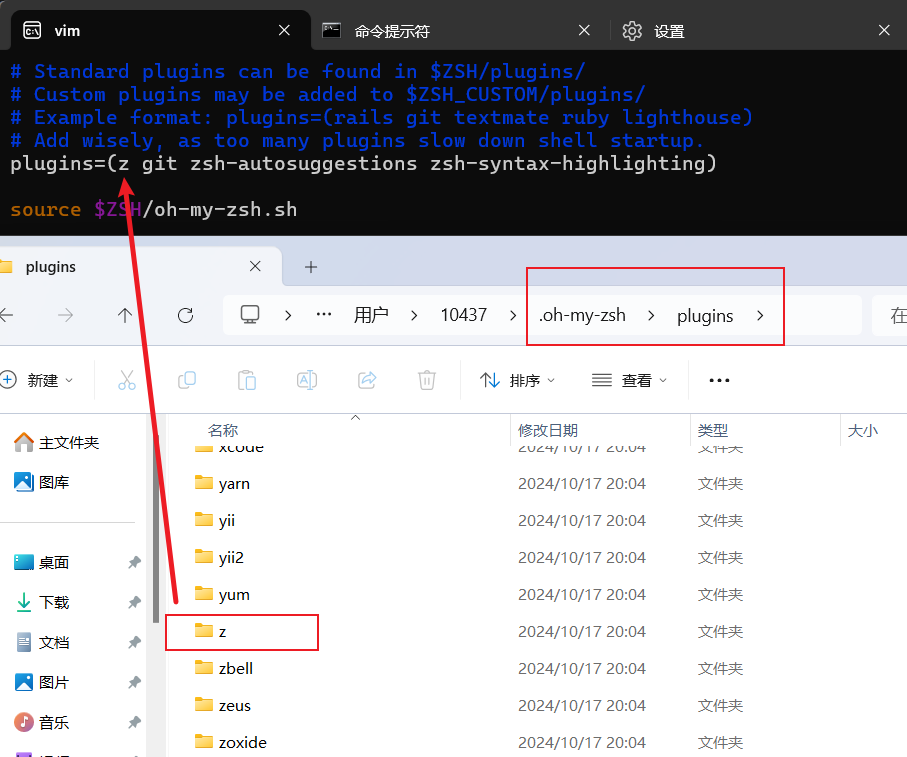Click the Delete trash icon
Screen dimensions: 907x757
coord(427,380)
